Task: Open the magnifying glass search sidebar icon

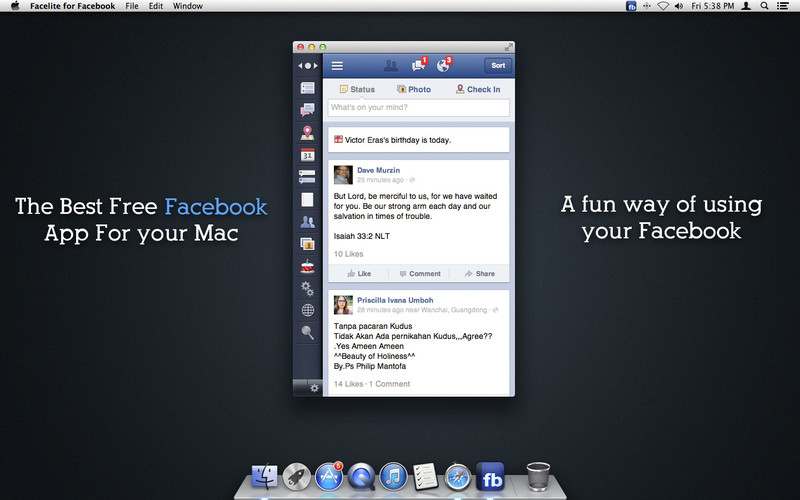Action: [307, 333]
